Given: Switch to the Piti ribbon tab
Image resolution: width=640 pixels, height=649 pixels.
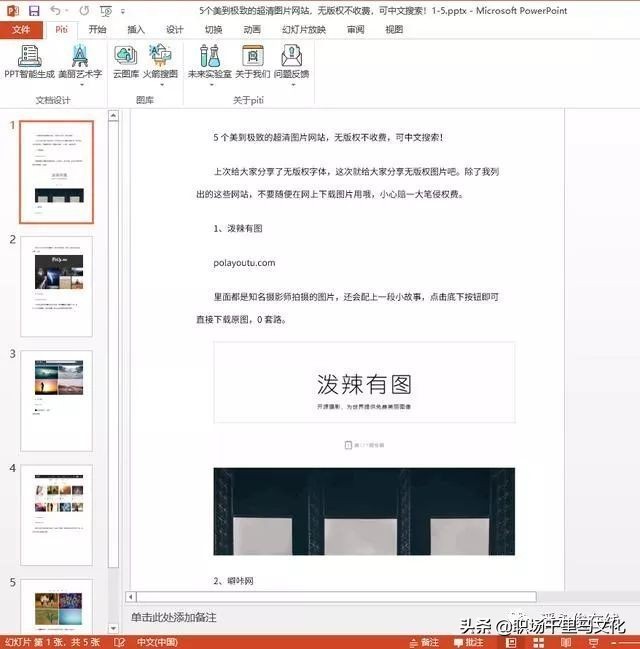Looking at the screenshot, I should click(x=61, y=30).
